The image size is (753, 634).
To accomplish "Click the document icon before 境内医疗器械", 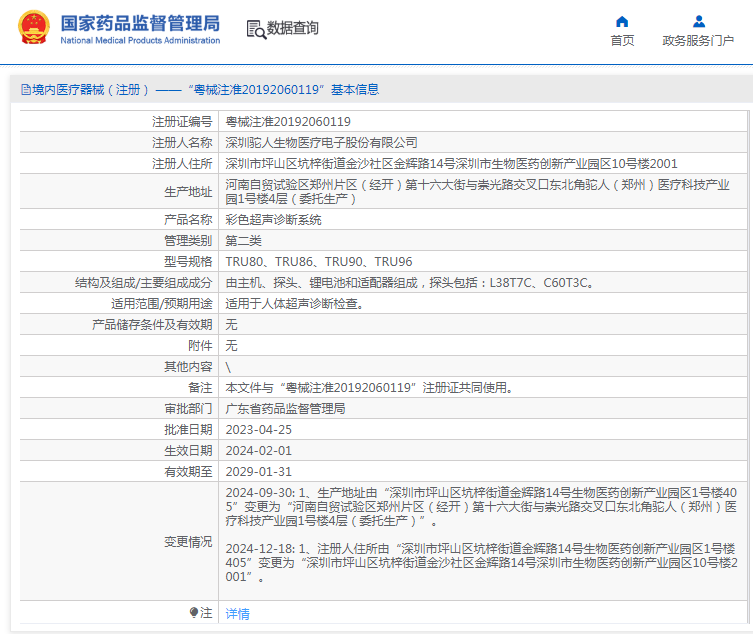I will click(x=25, y=90).
